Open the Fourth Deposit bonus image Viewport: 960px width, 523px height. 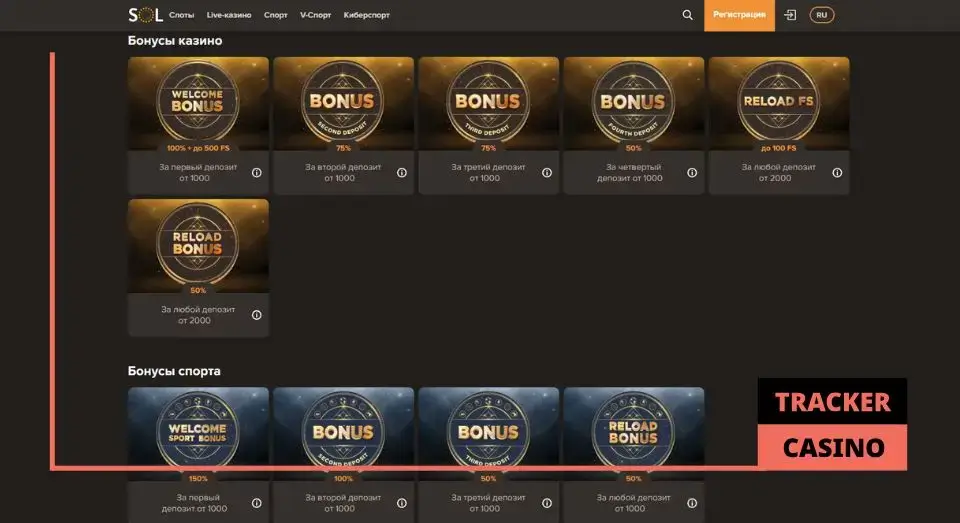click(x=633, y=102)
